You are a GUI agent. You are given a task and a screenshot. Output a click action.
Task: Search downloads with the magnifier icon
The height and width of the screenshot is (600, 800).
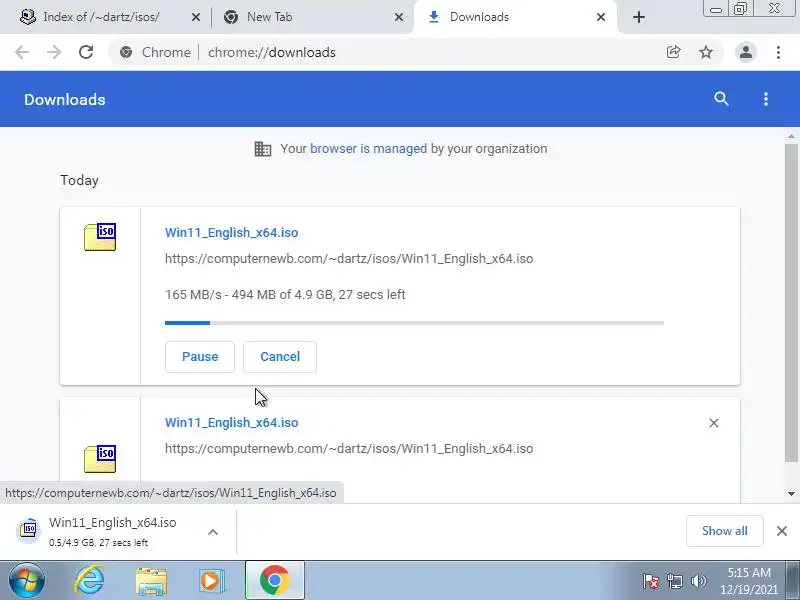pyautogui.click(x=721, y=99)
